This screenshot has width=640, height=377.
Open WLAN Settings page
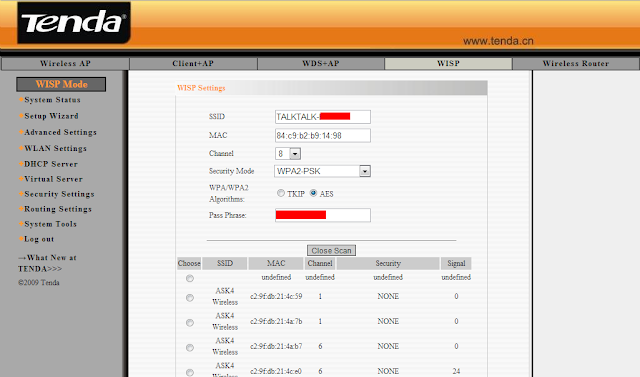point(56,149)
